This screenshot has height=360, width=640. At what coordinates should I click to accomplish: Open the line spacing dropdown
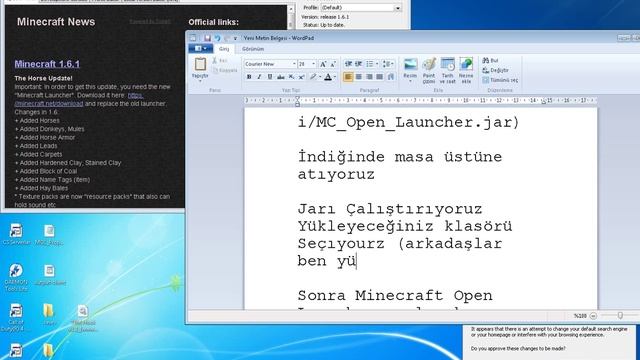coord(388,64)
